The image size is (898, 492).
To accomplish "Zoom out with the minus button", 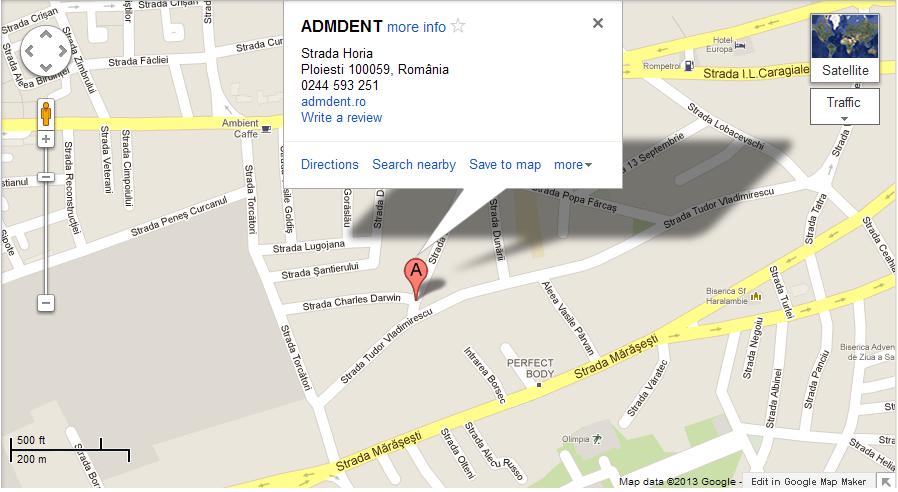I will click(46, 302).
